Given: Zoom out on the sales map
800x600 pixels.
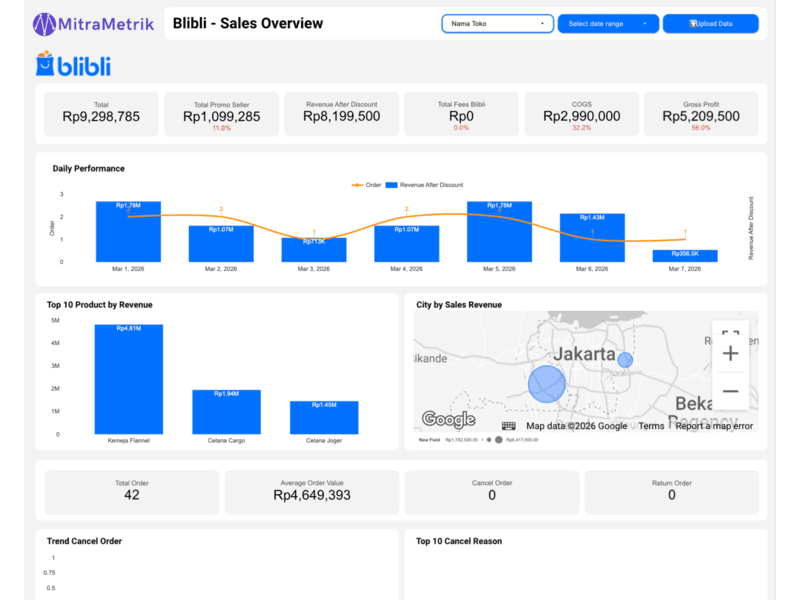Looking at the screenshot, I should 730,391.
